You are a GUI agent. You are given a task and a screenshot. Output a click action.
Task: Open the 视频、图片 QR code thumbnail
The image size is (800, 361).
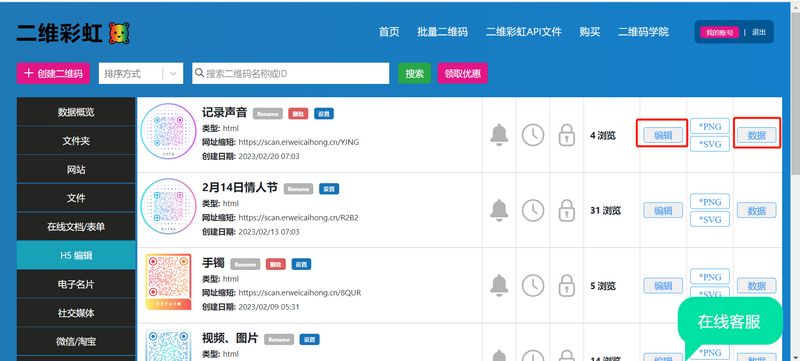click(168, 345)
